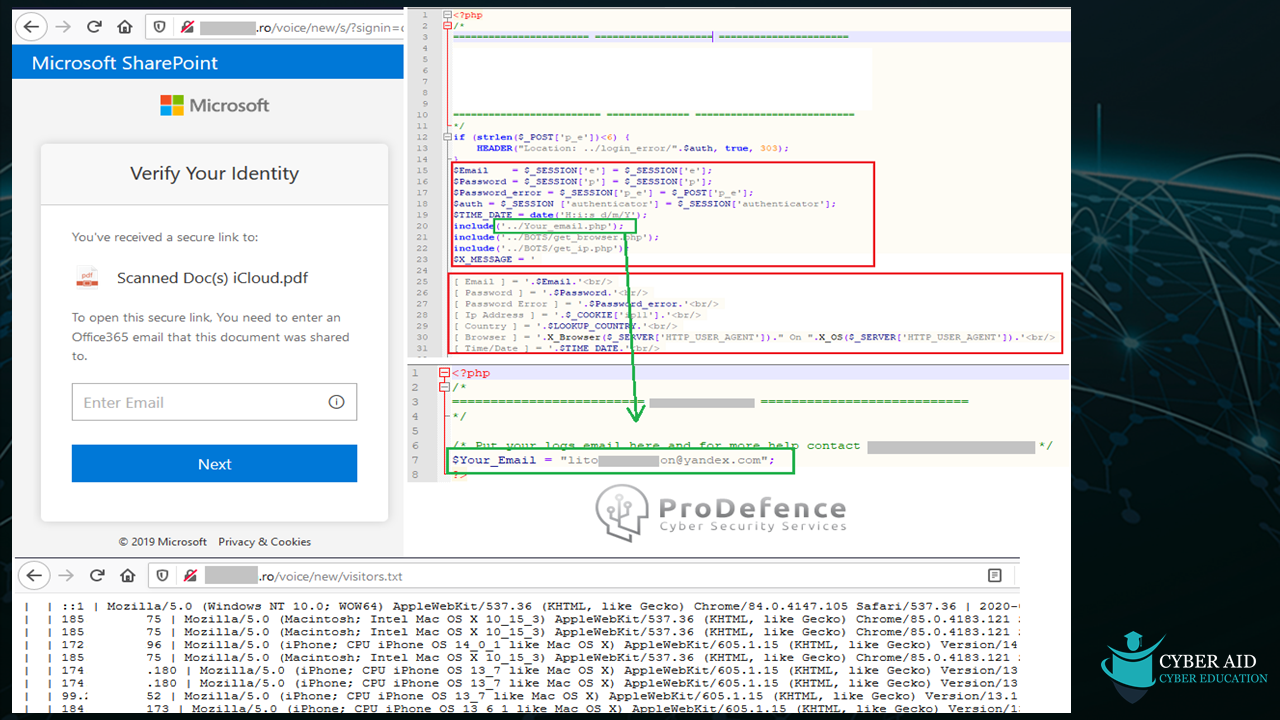Click the $X_MESSAGE = ' code line
The width and height of the screenshot is (1280, 720).
(x=494, y=259)
